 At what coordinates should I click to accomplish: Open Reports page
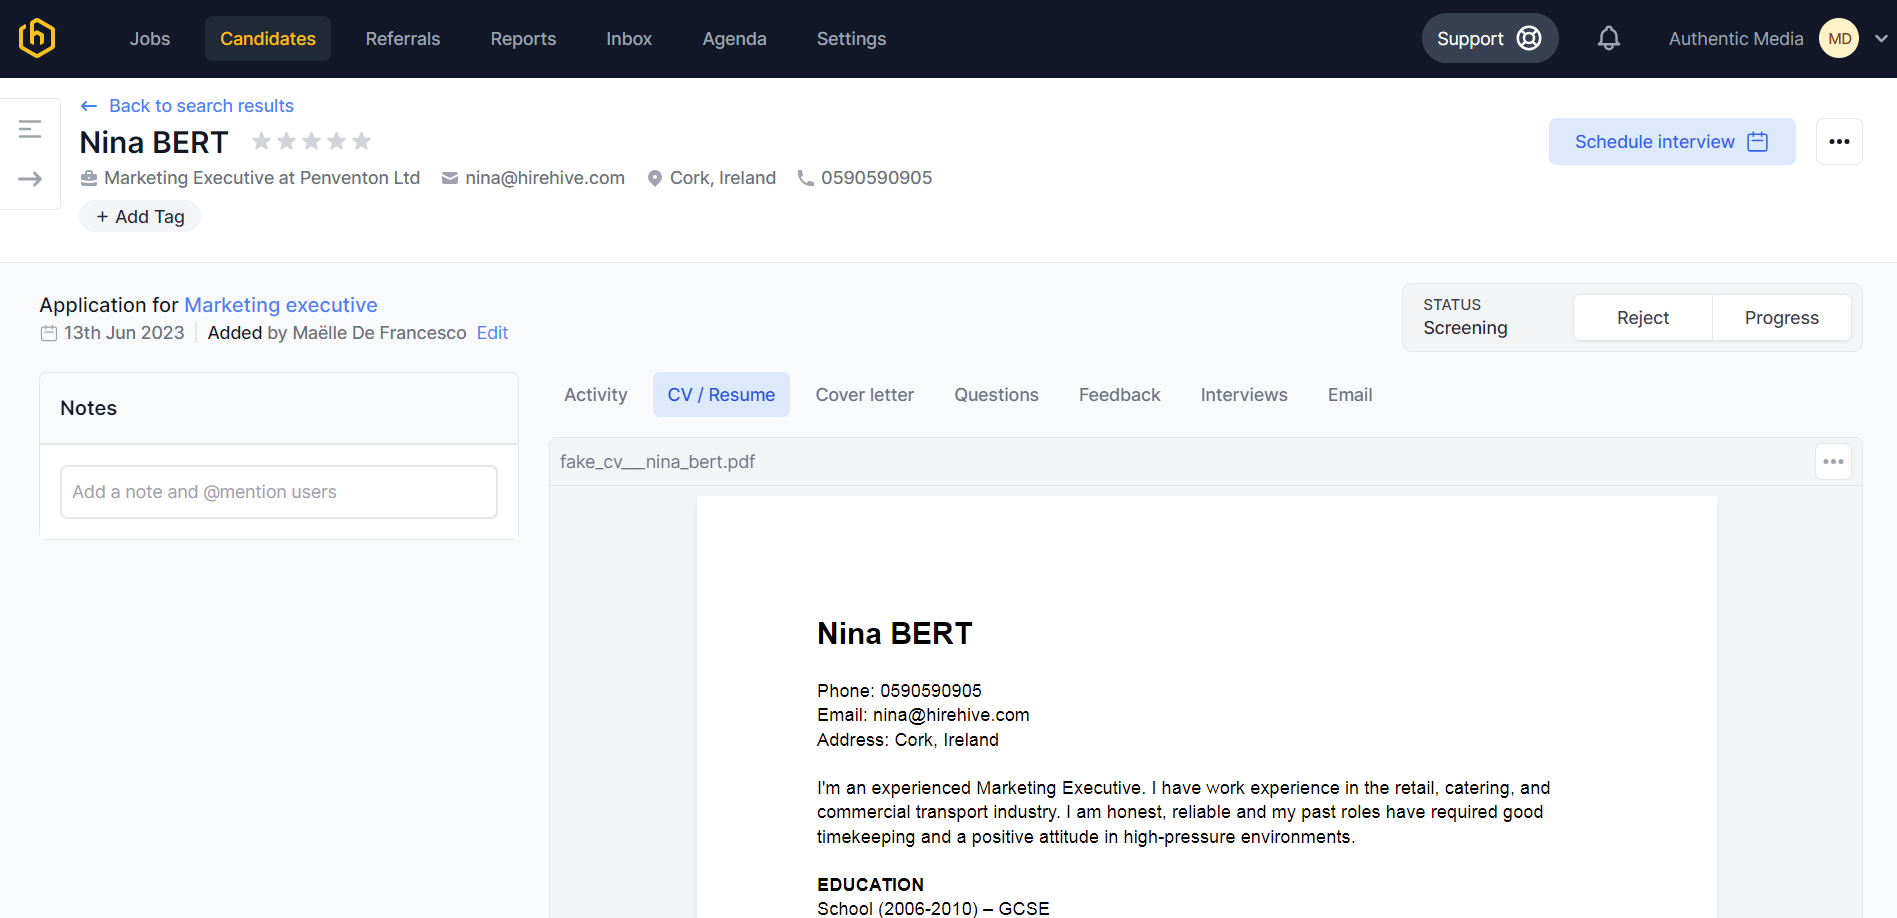tap(523, 38)
